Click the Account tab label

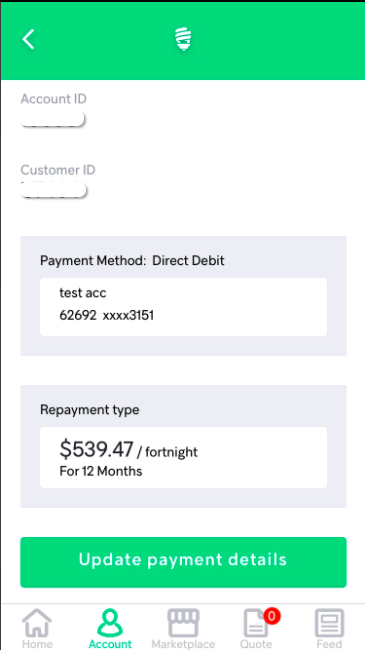pos(110,644)
